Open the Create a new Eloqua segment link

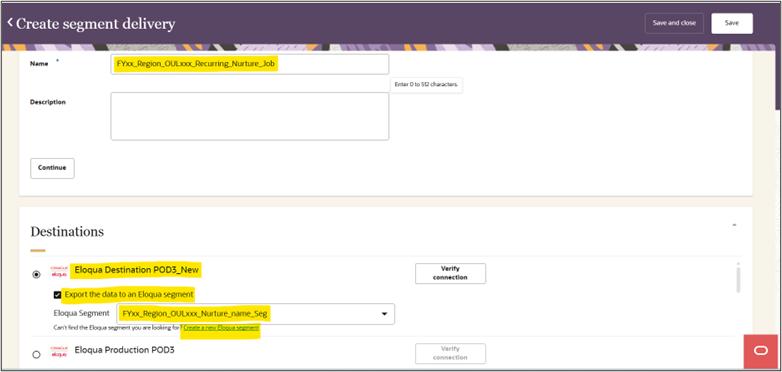pyautogui.click(x=221, y=328)
